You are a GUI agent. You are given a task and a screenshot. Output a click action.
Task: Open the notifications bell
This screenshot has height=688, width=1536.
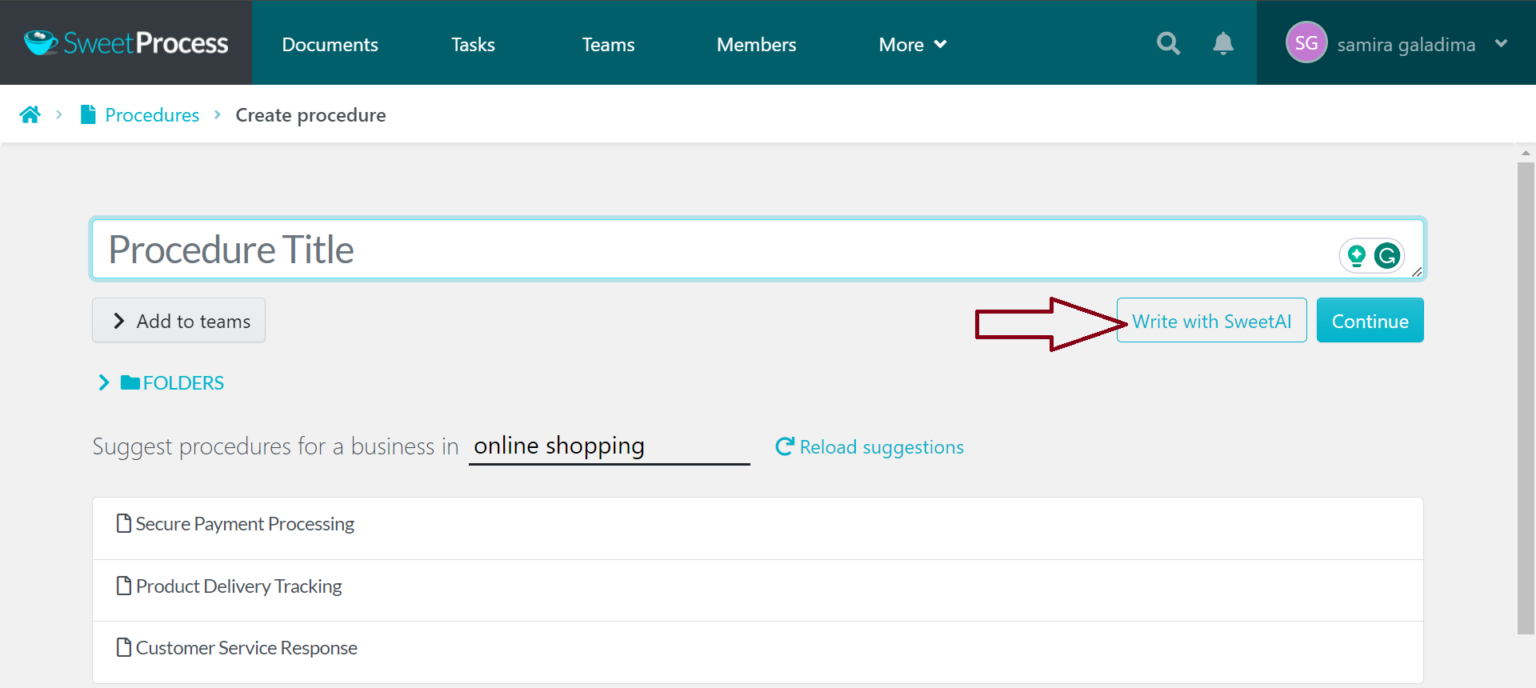pos(1223,44)
